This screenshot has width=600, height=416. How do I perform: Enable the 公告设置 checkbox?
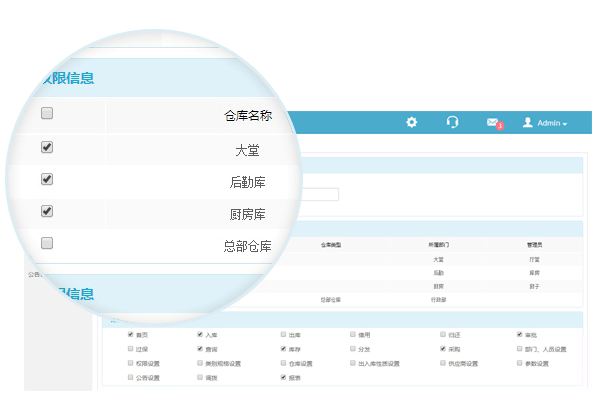point(130,377)
